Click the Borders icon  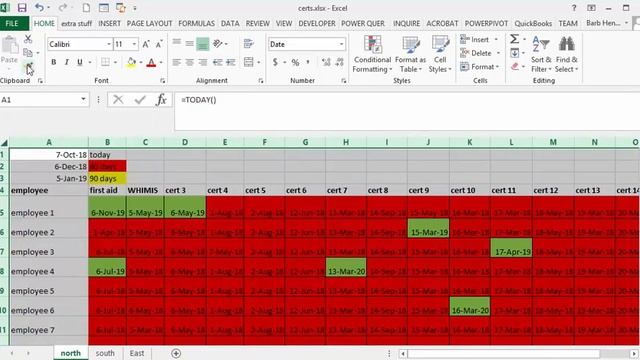[x=105, y=62]
